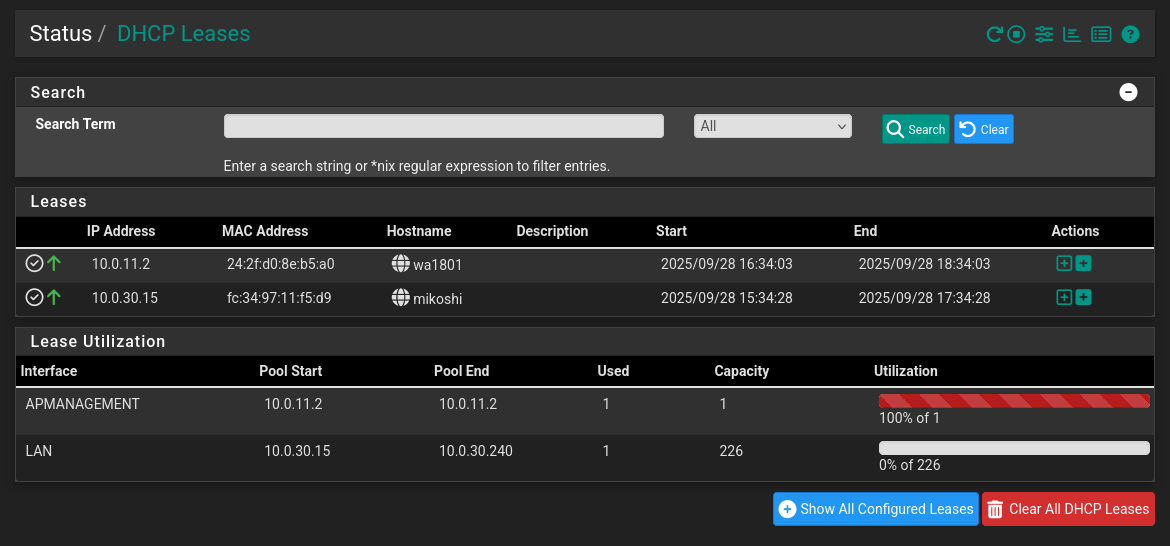This screenshot has width=1170, height=546.
Task: Open related log entries icon
Action: click(x=1101, y=35)
